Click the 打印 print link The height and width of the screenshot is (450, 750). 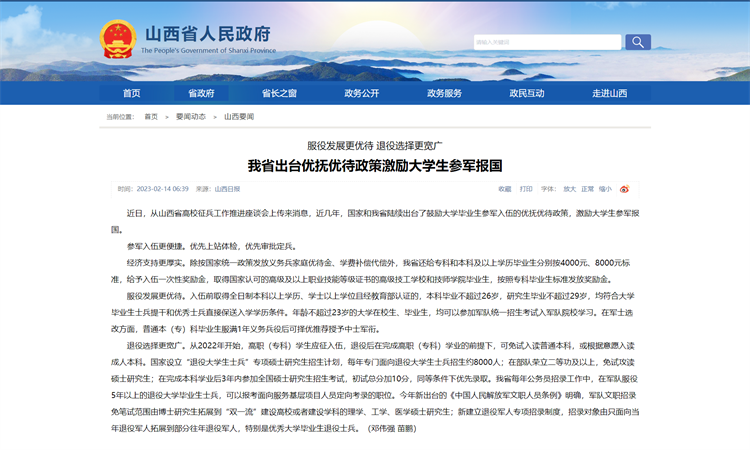(526, 188)
